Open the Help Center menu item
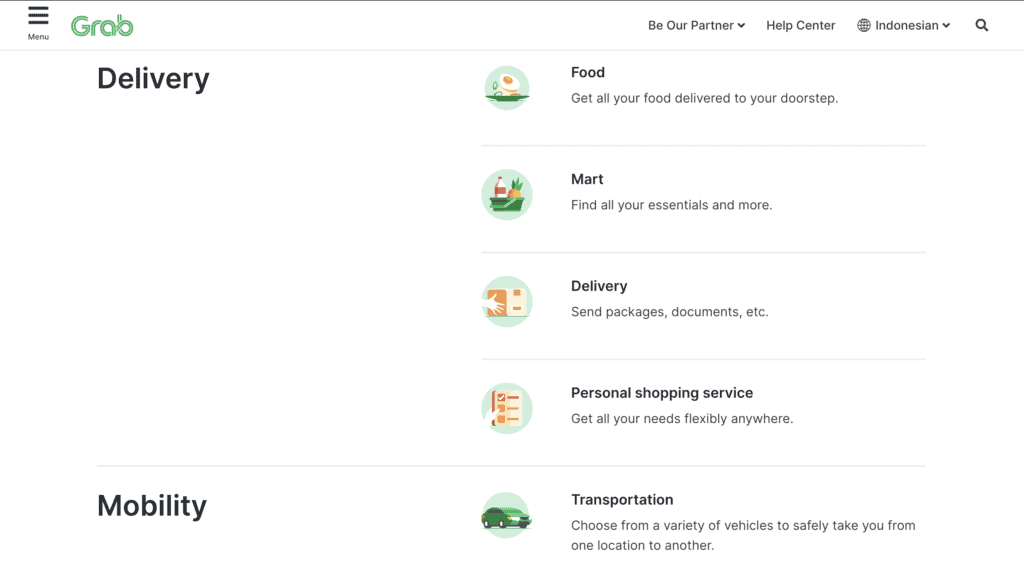Screen dimensions: 1024x579 [x=800, y=25]
